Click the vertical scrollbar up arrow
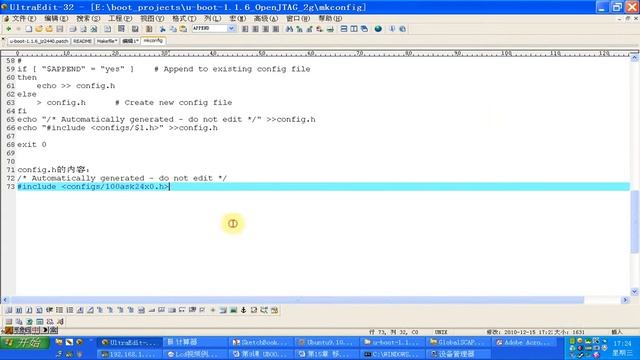 (x=634, y=58)
